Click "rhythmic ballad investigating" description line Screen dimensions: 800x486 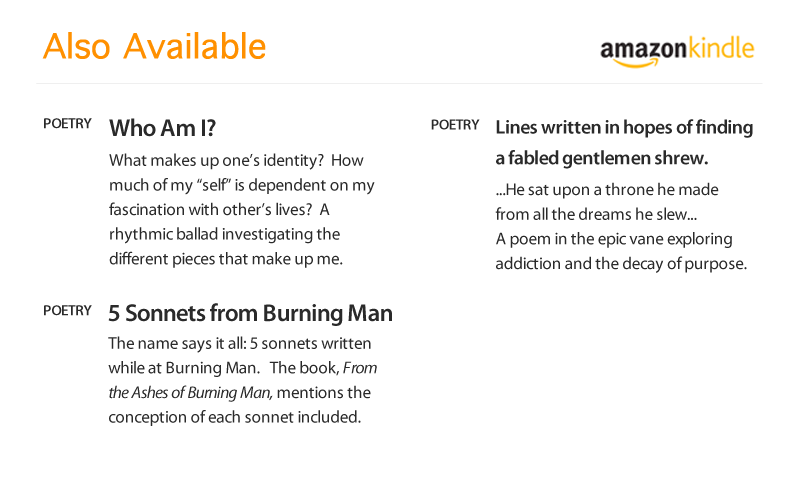224,234
